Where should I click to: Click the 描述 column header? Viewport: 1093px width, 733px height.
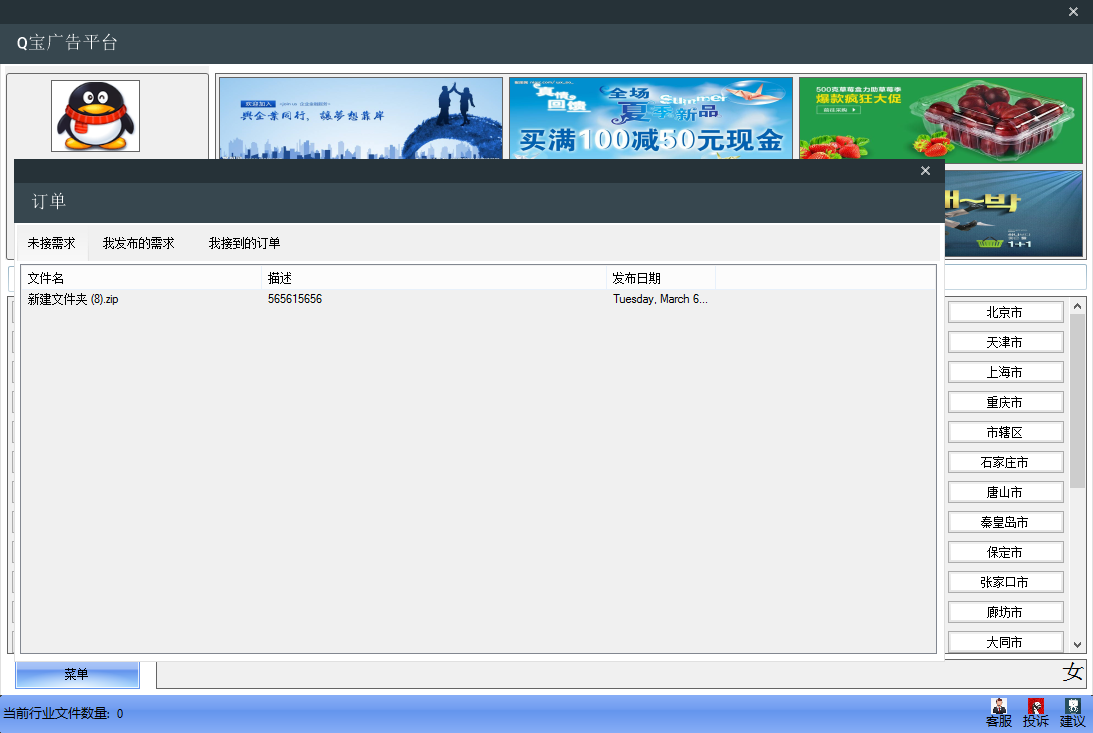coord(433,278)
